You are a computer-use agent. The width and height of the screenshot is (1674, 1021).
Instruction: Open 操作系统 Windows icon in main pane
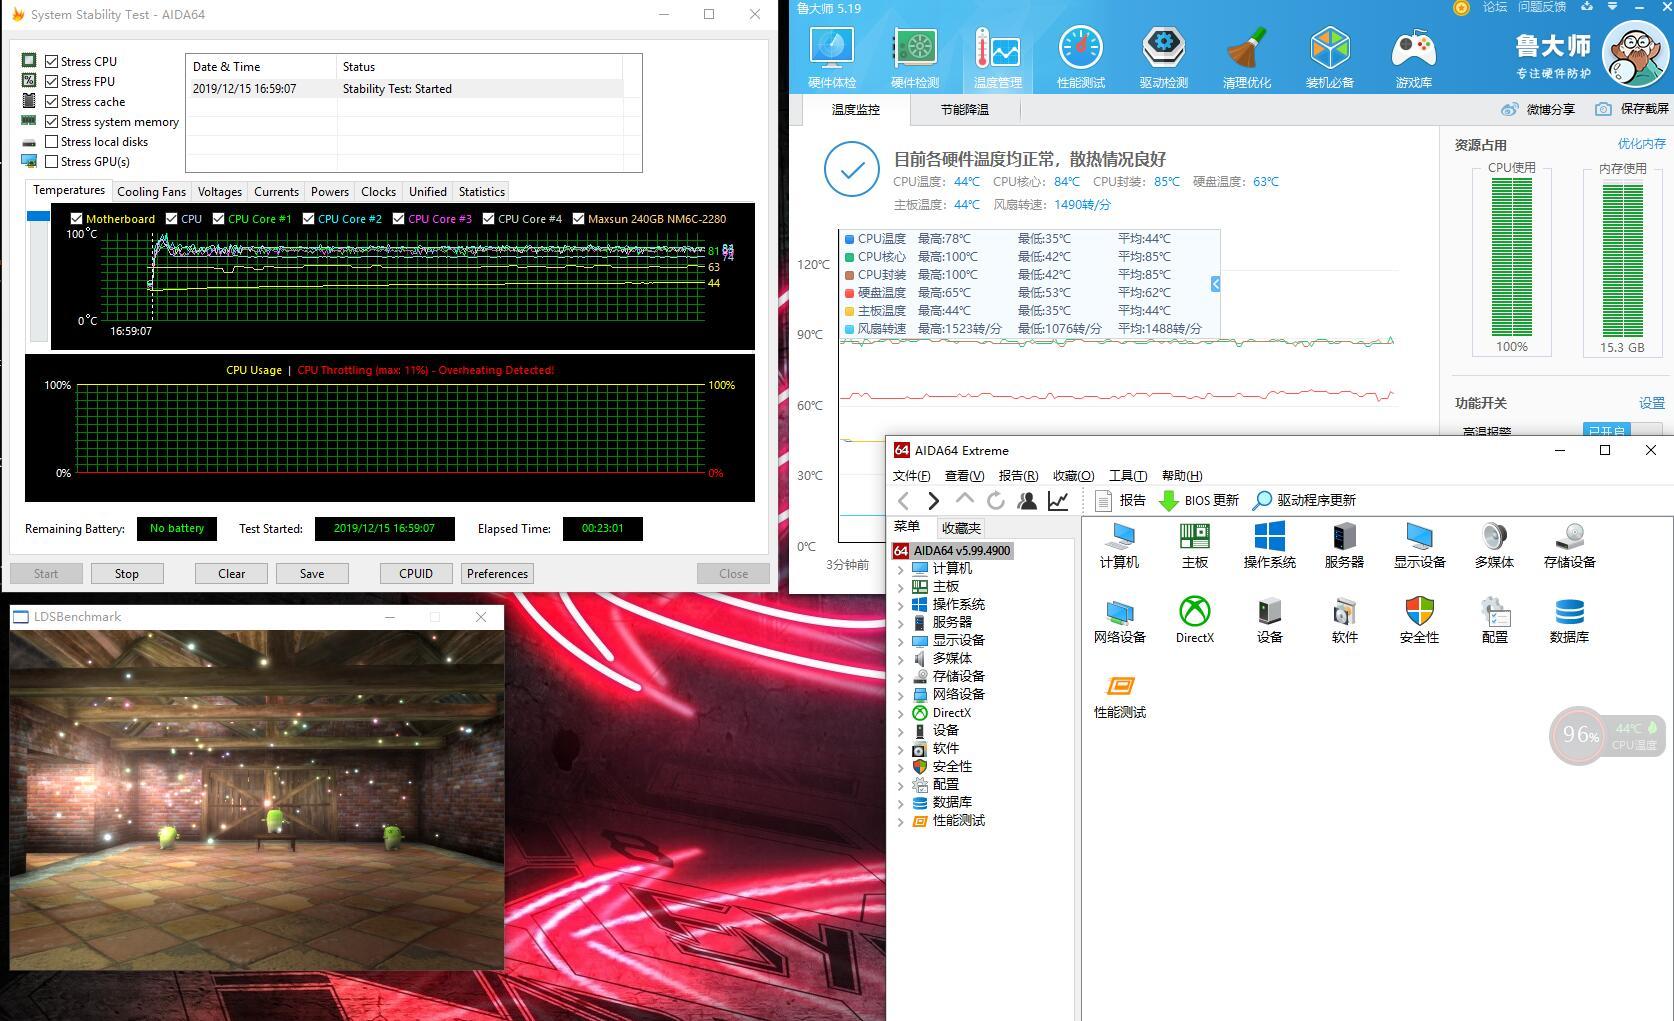click(x=1270, y=546)
